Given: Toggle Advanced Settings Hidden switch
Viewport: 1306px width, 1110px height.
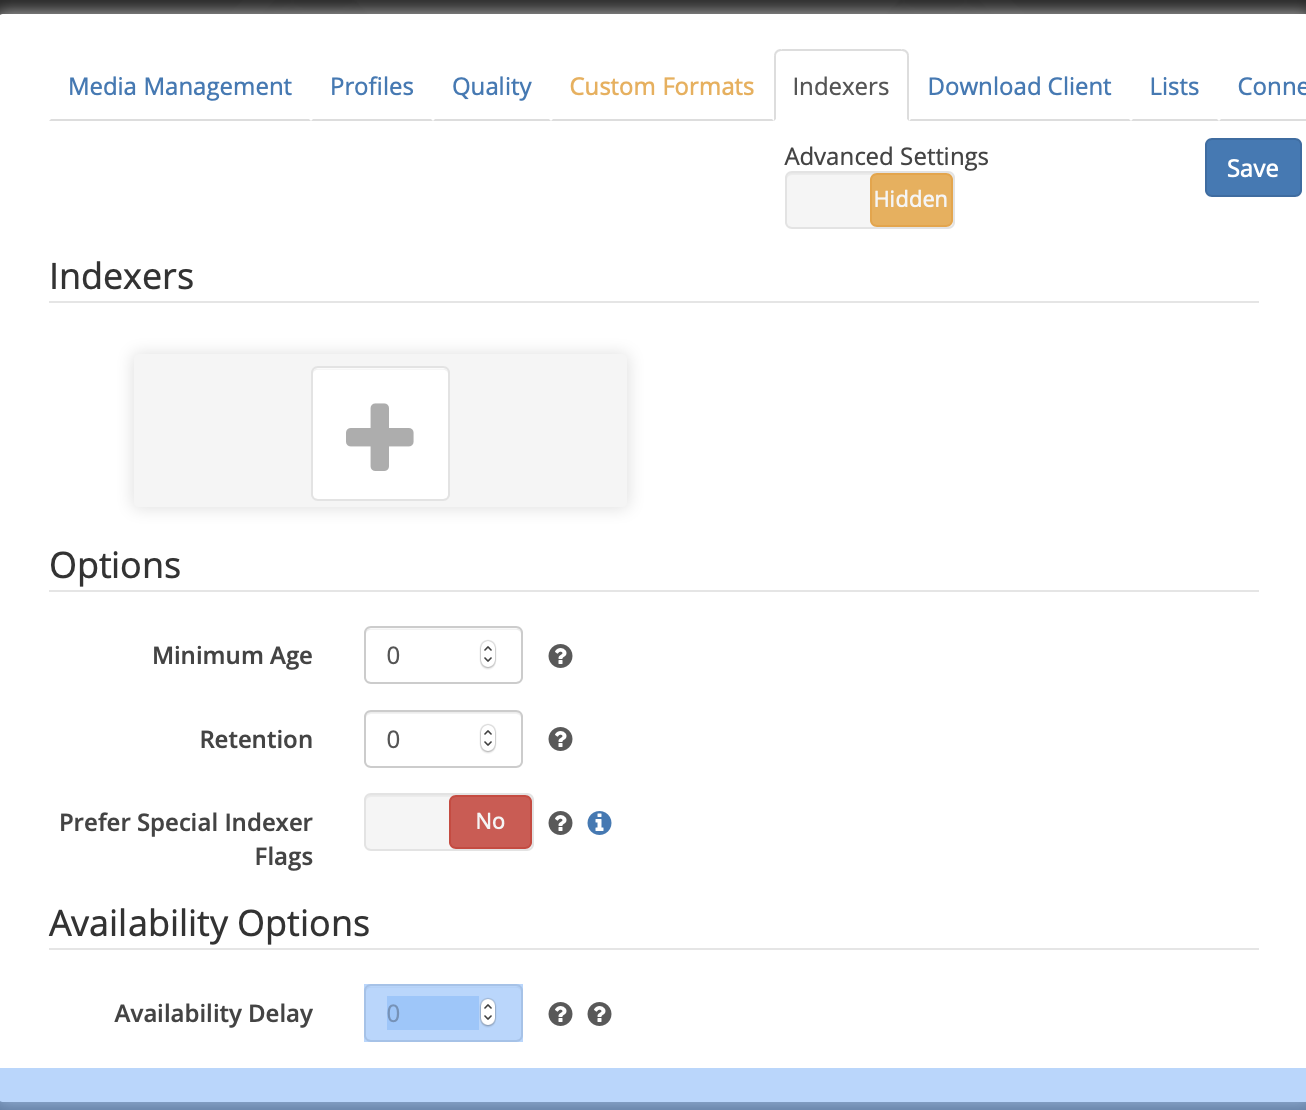Looking at the screenshot, I should click(x=869, y=200).
